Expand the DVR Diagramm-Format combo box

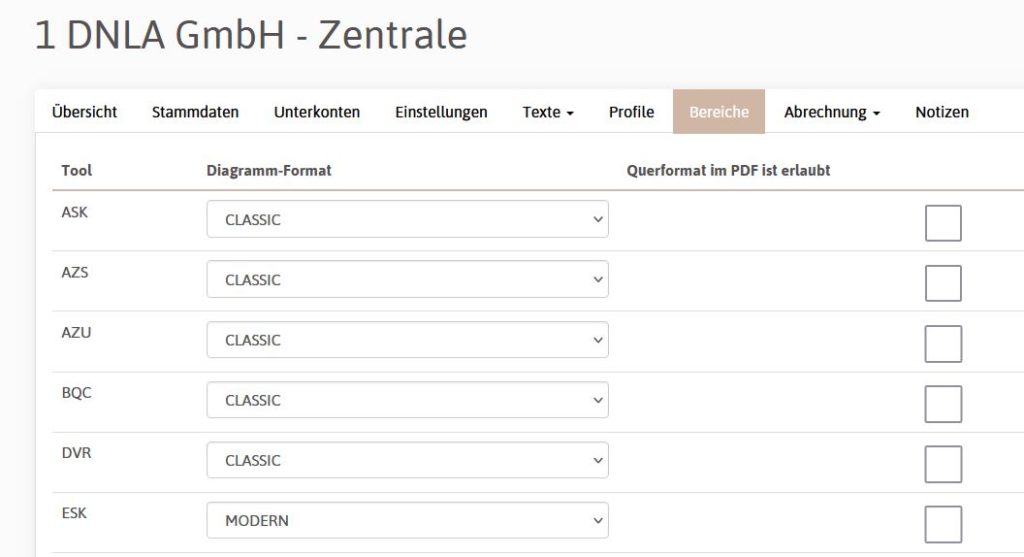(407, 460)
